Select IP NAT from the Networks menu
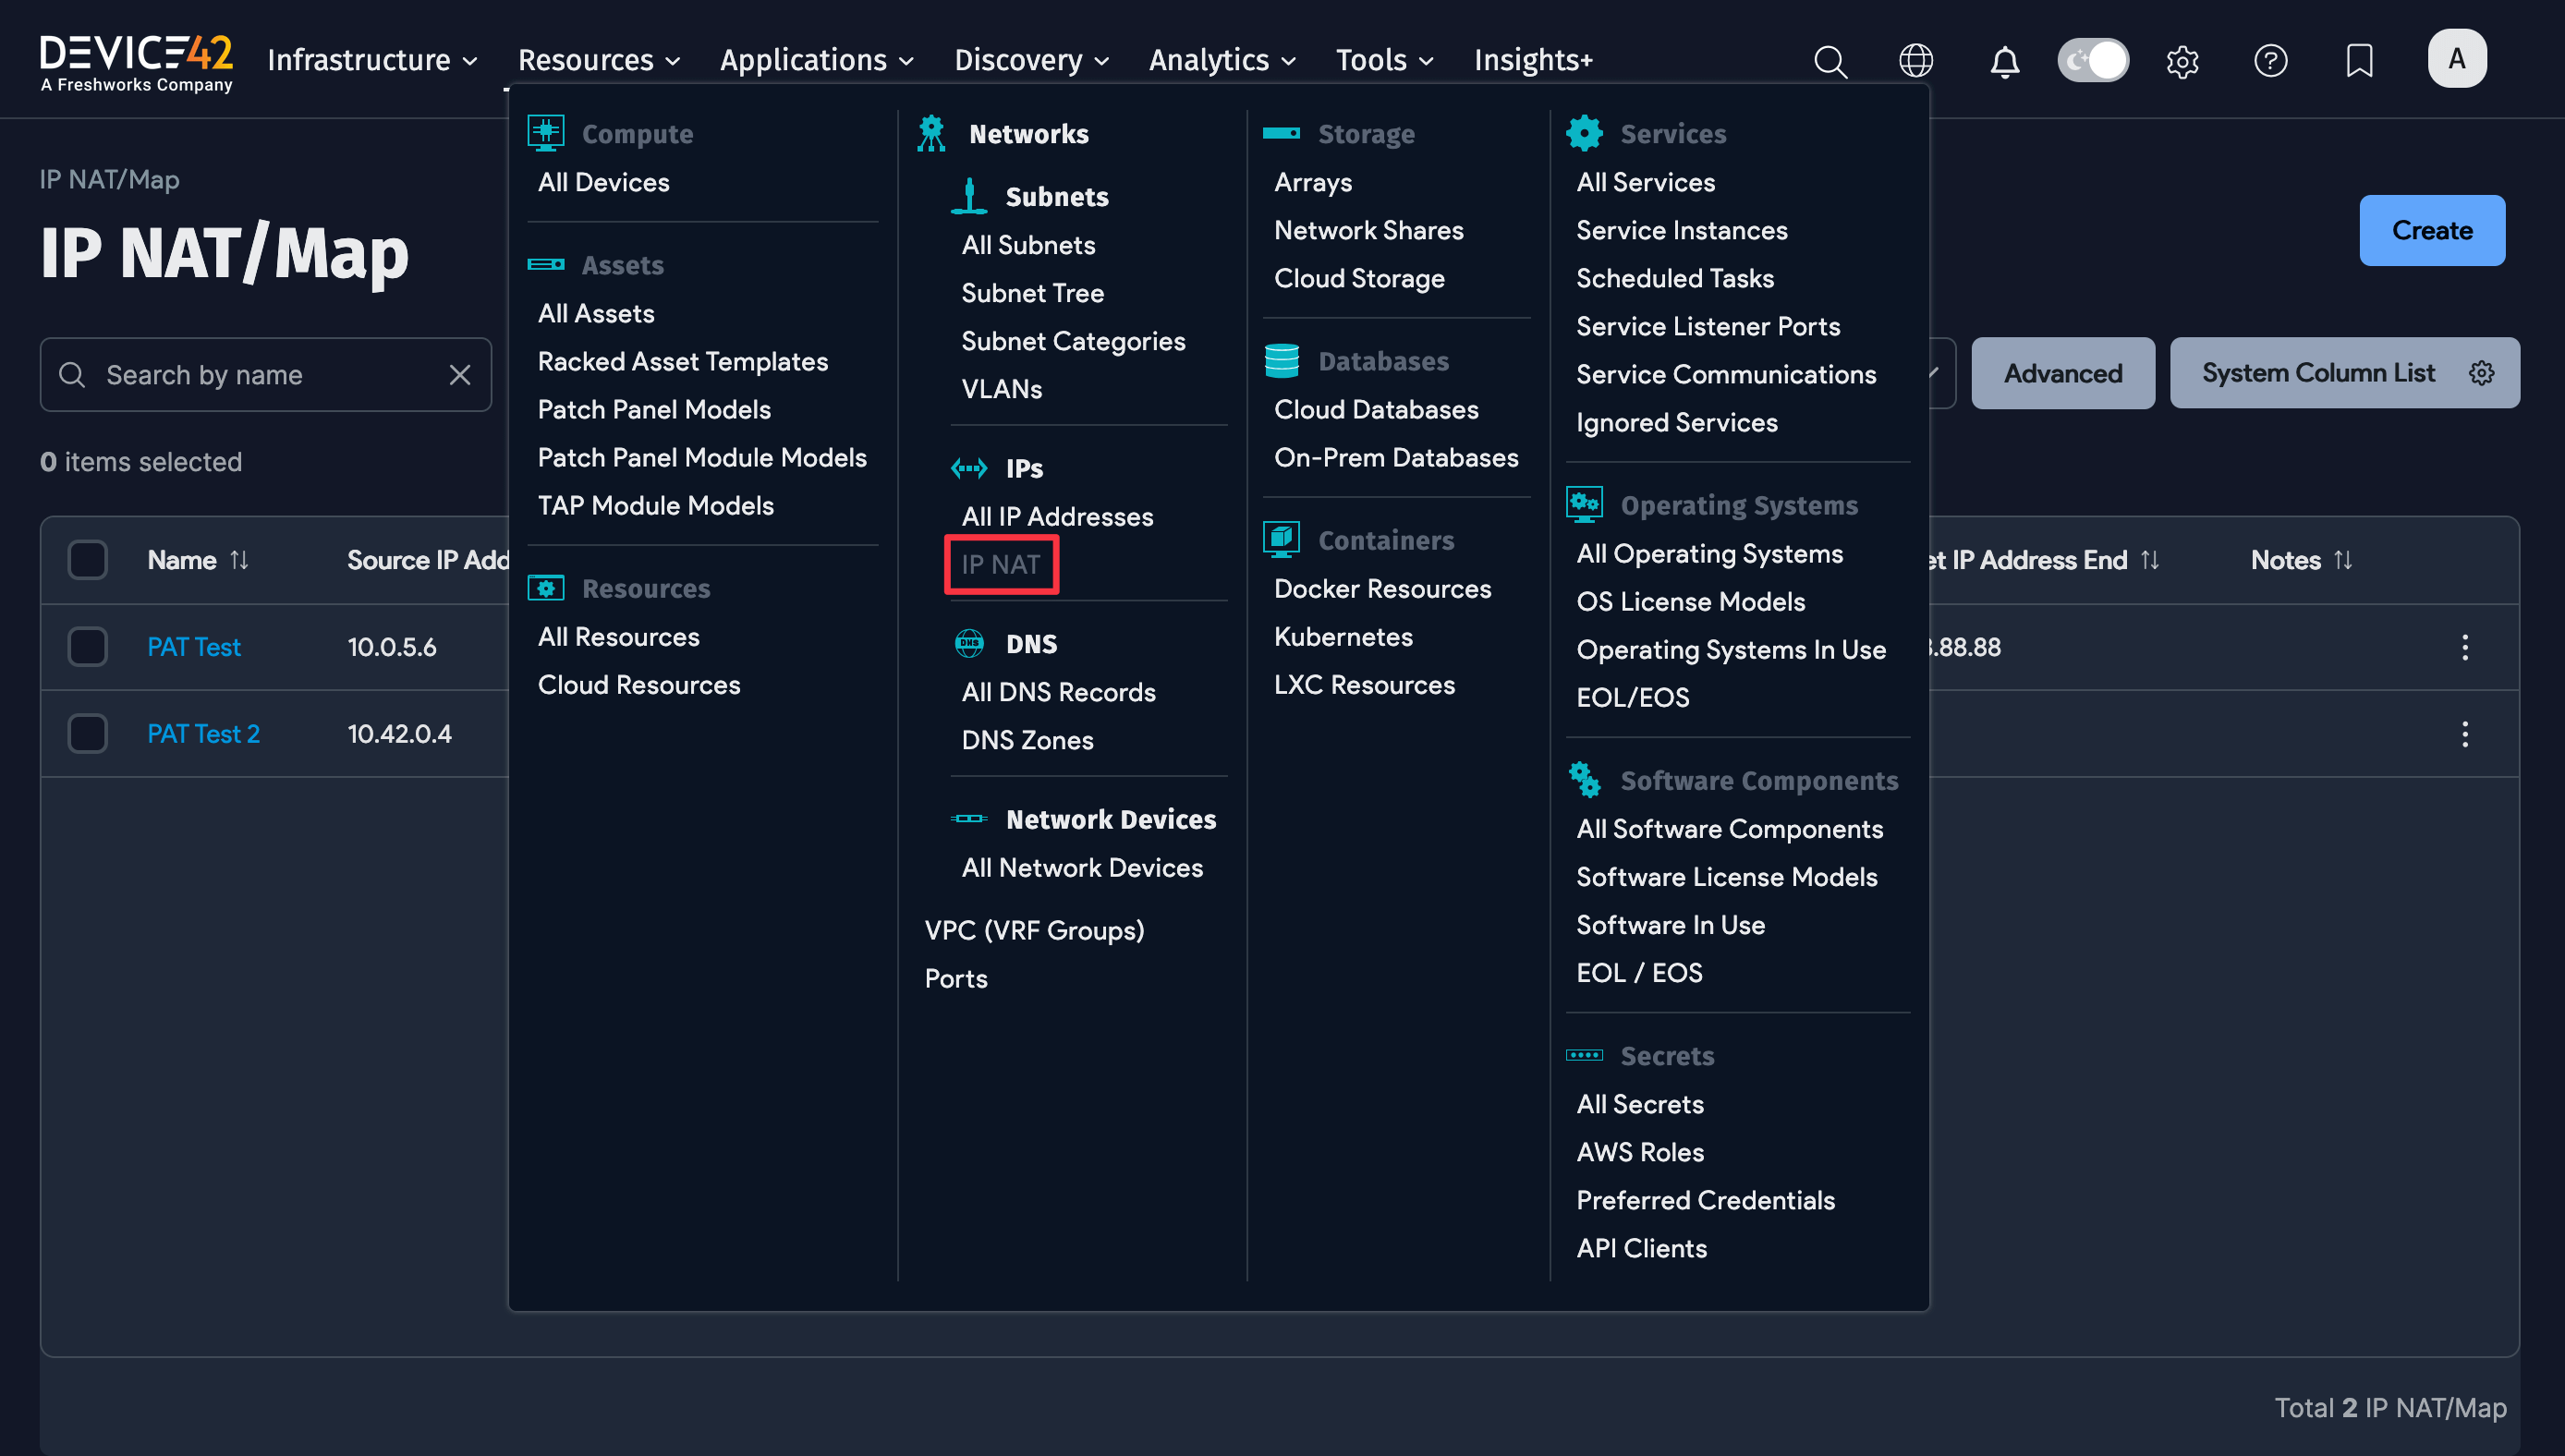Screen dimensions: 2565x1456 point(1001,564)
